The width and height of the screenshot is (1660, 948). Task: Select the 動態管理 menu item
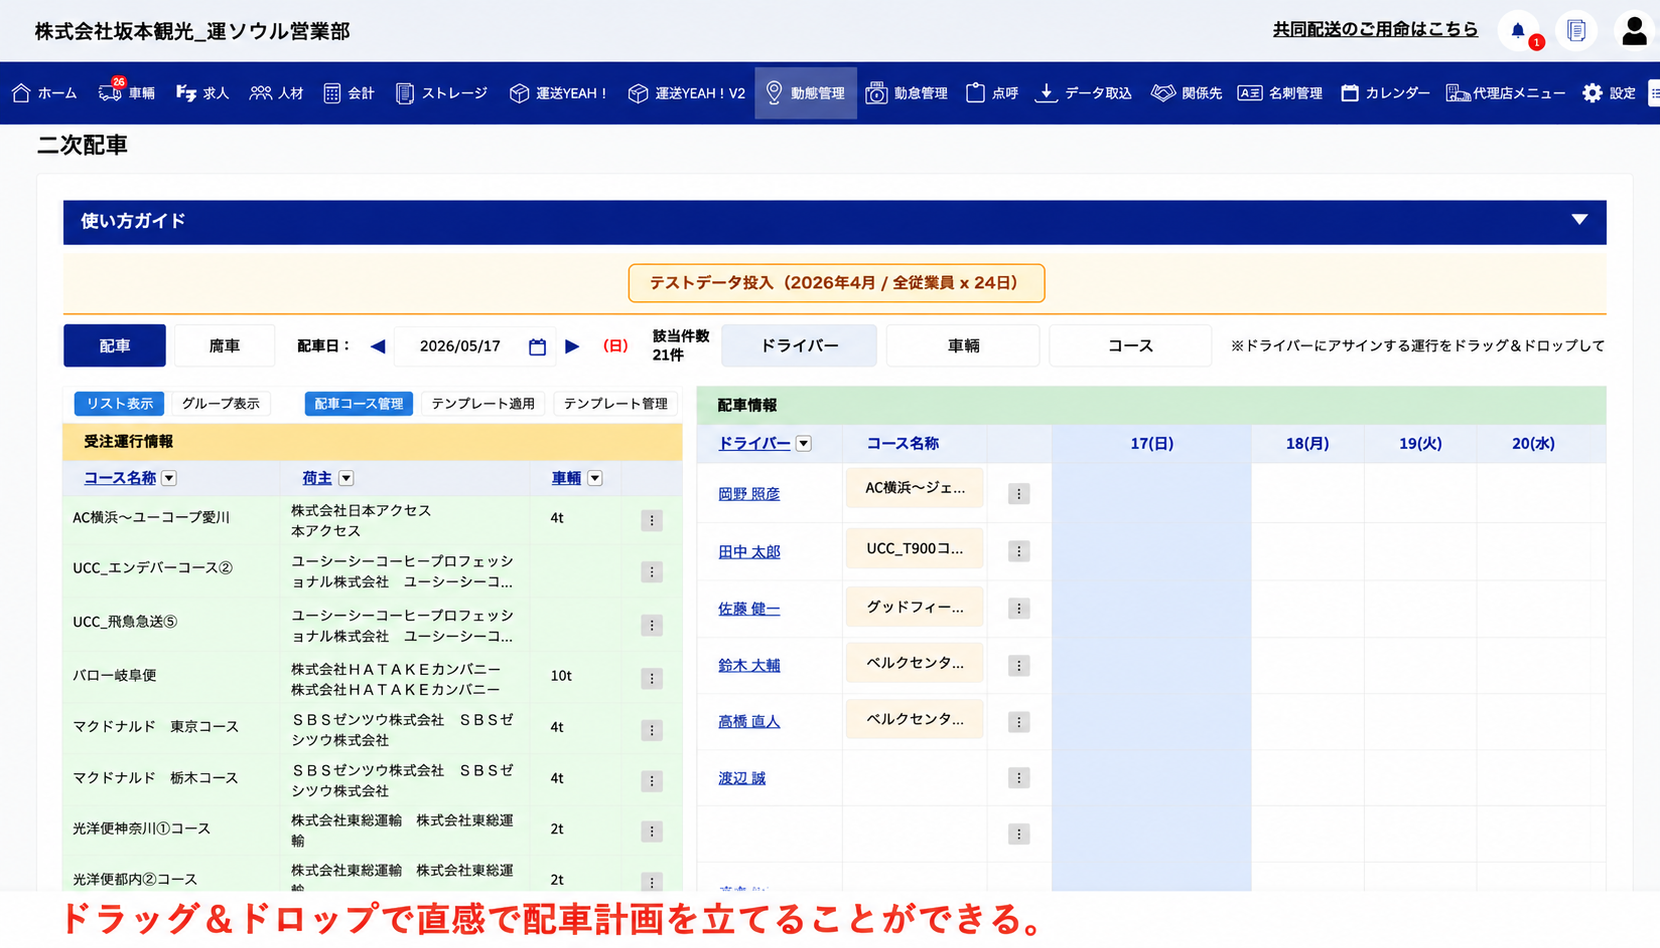coord(806,93)
